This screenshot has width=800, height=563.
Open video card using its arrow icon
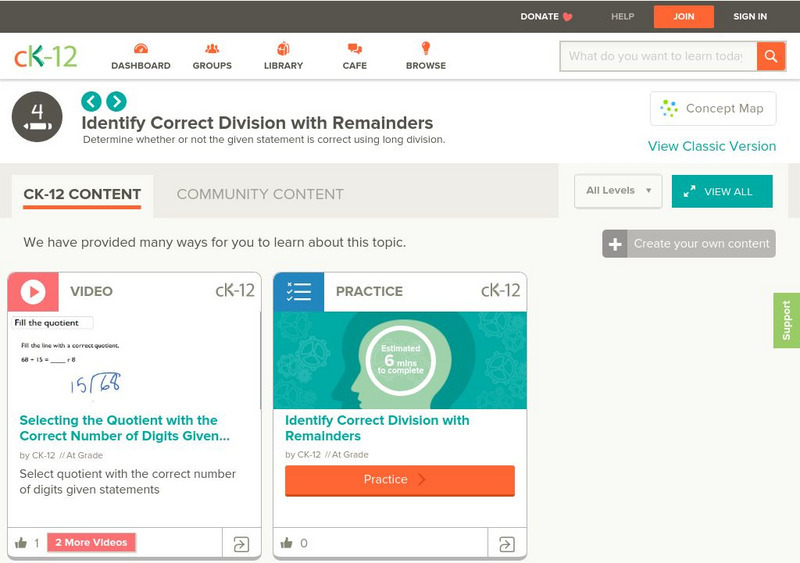241,544
